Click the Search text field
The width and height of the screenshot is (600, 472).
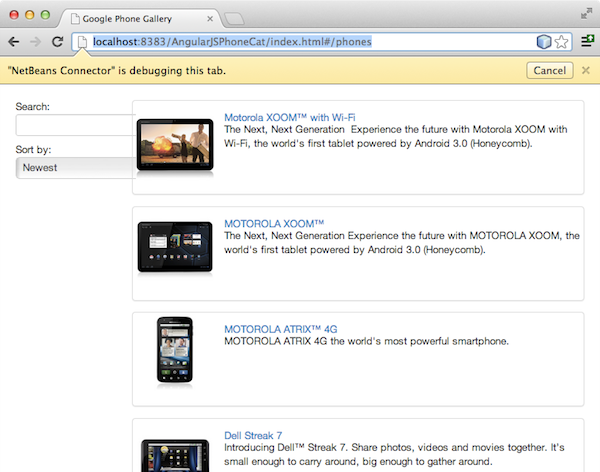point(74,125)
